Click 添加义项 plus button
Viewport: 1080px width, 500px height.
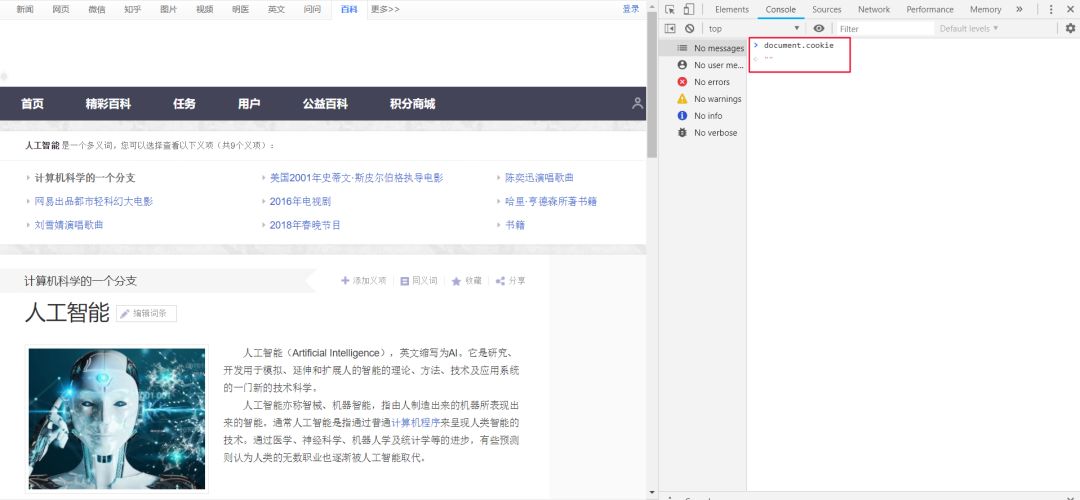coord(364,281)
